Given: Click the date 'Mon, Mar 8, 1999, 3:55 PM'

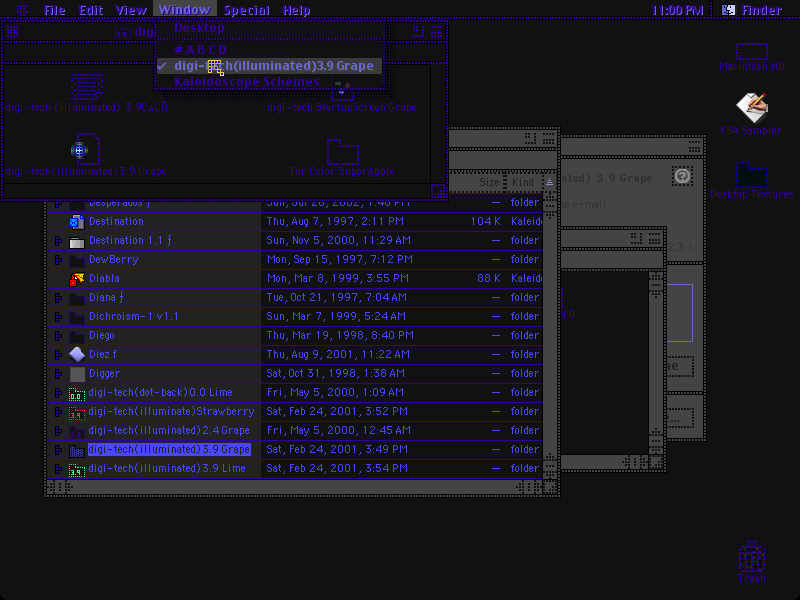Looking at the screenshot, I should tap(338, 279).
